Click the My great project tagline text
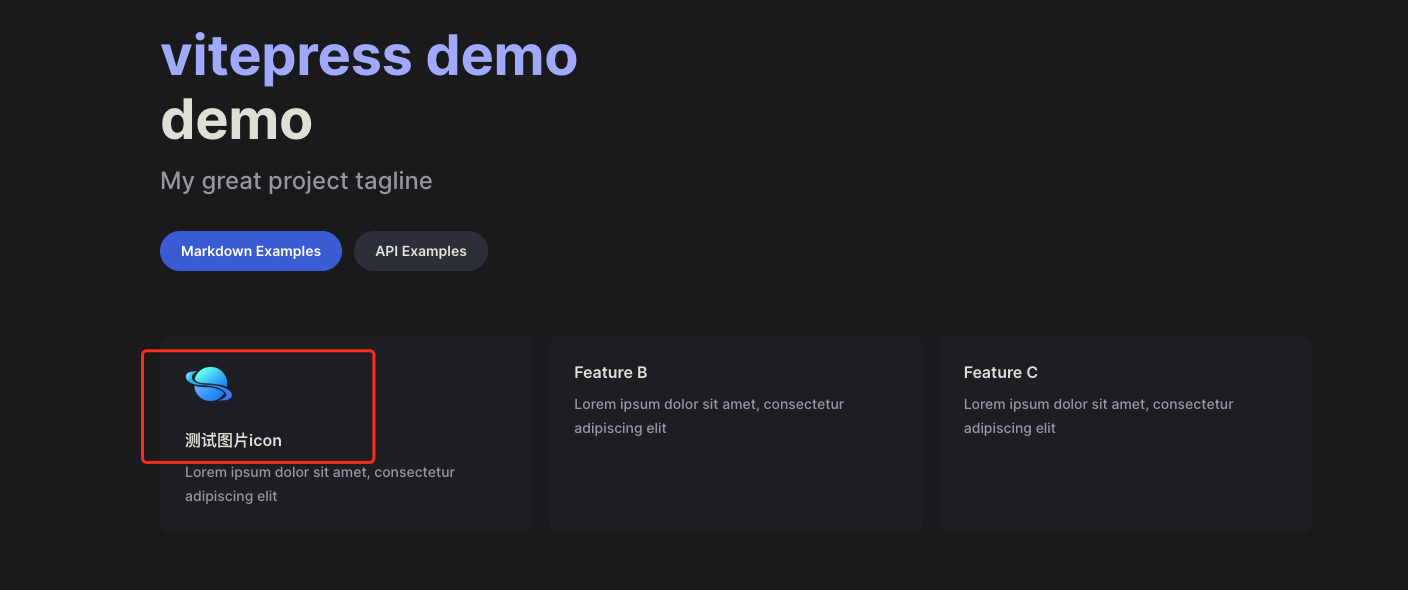Viewport: 1408px width, 590px height. [296, 181]
